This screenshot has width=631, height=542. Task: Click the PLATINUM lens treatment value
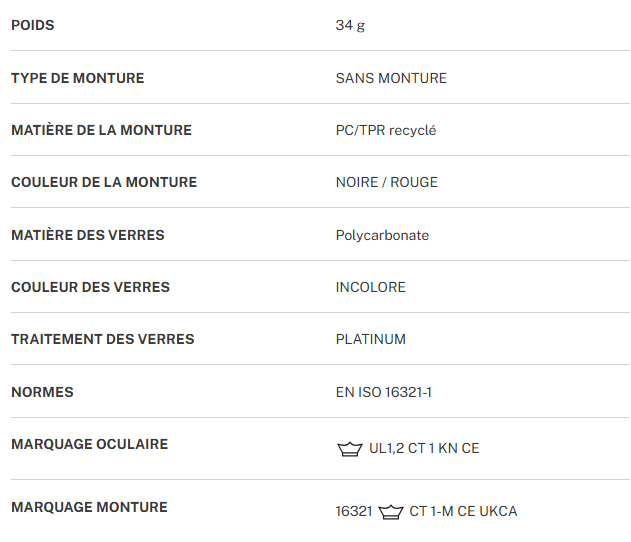tap(371, 339)
